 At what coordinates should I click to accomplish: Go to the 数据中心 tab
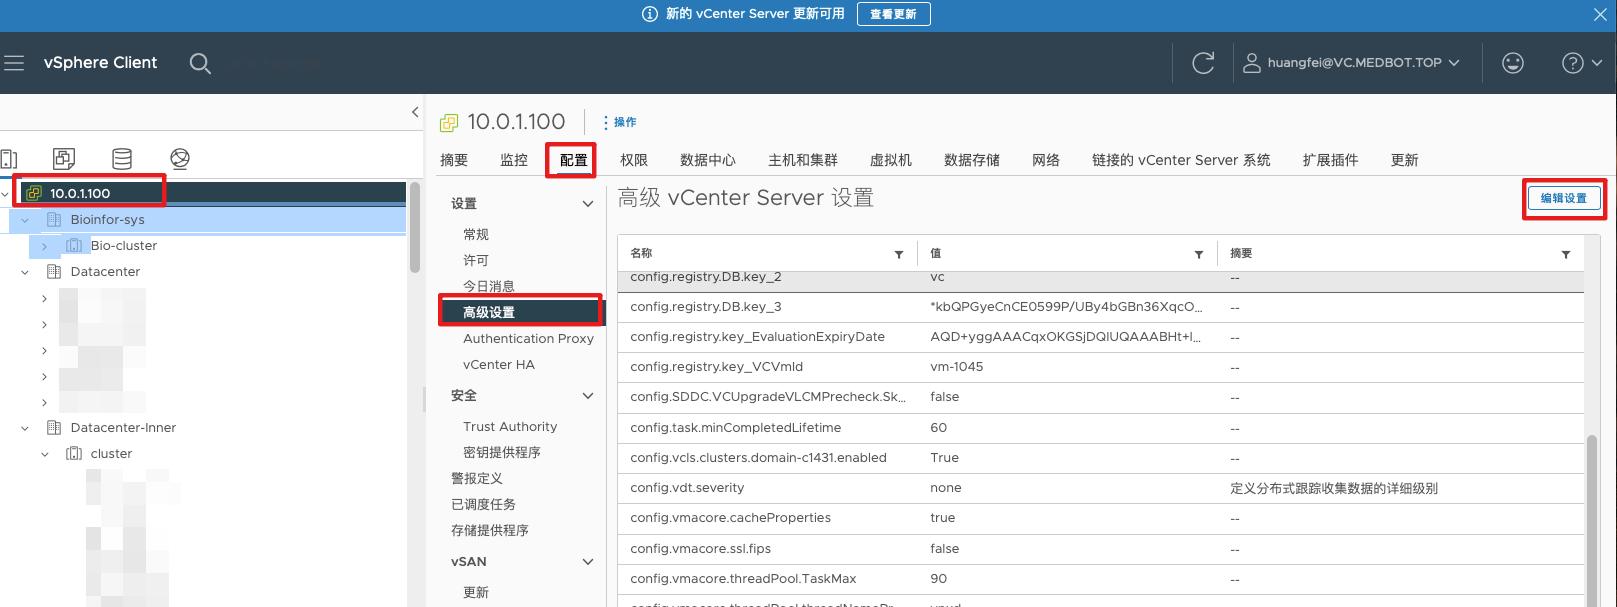[708, 160]
